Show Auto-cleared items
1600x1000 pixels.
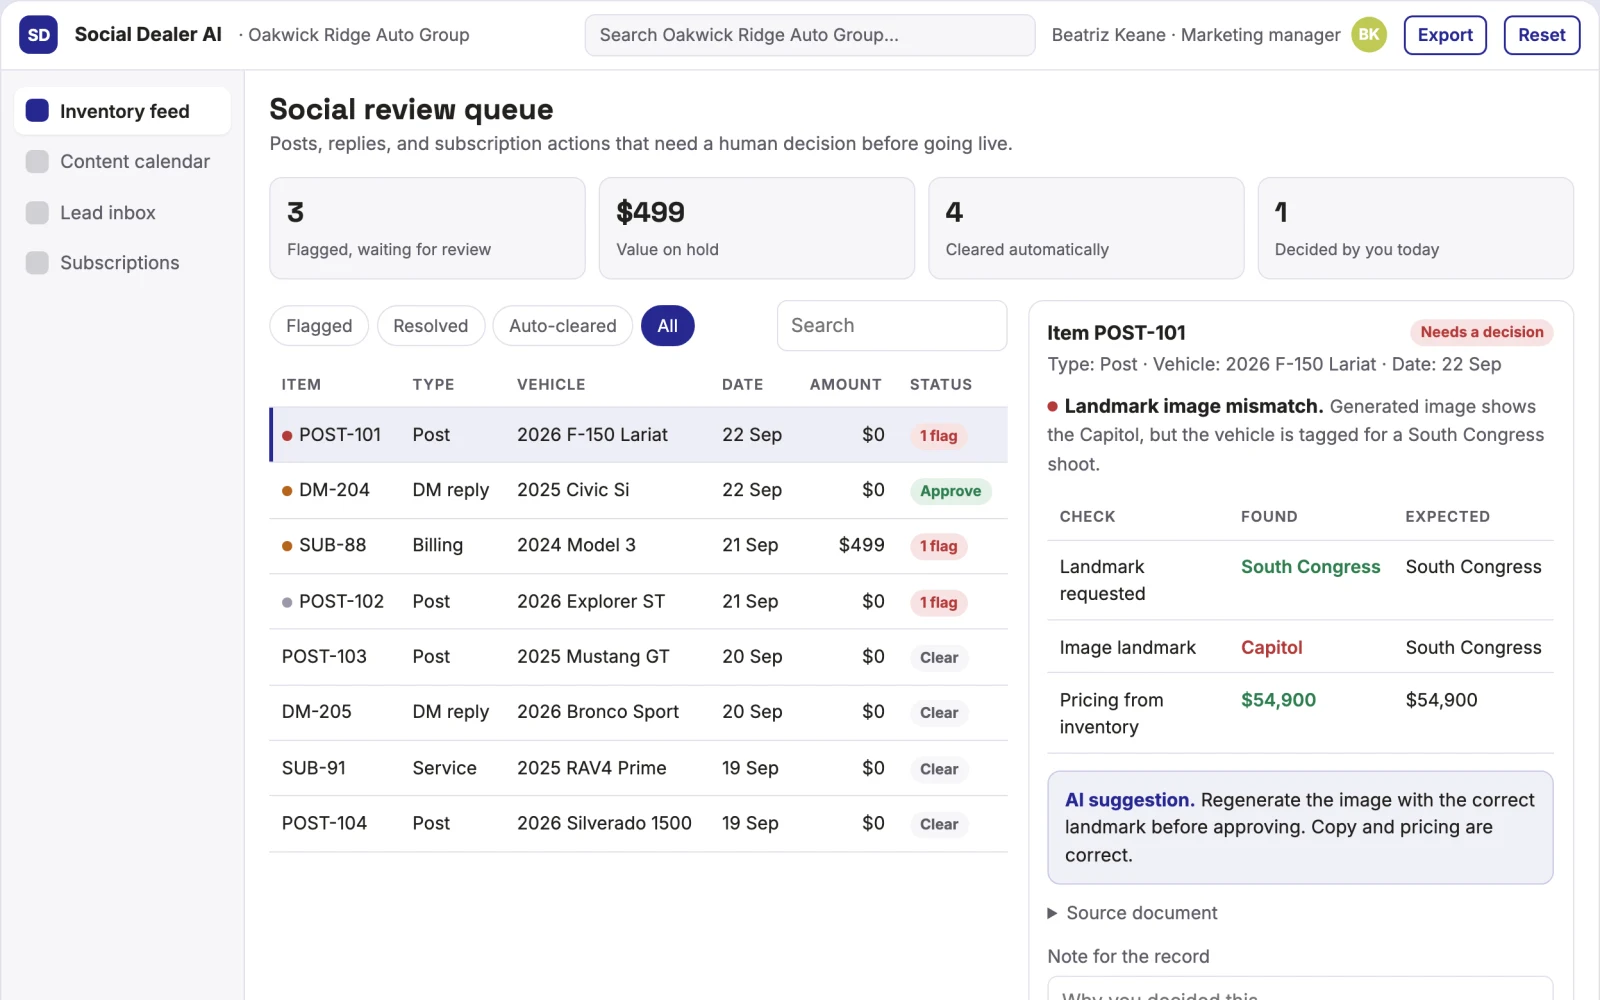562,326
